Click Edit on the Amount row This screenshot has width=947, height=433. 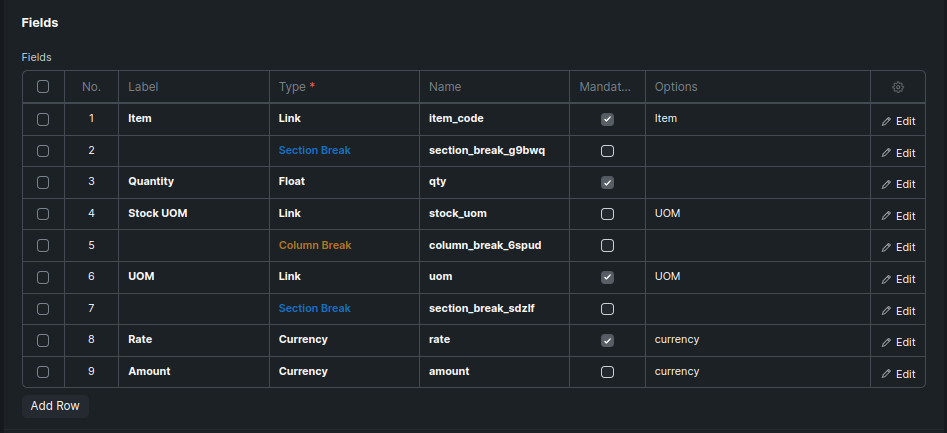tap(898, 374)
